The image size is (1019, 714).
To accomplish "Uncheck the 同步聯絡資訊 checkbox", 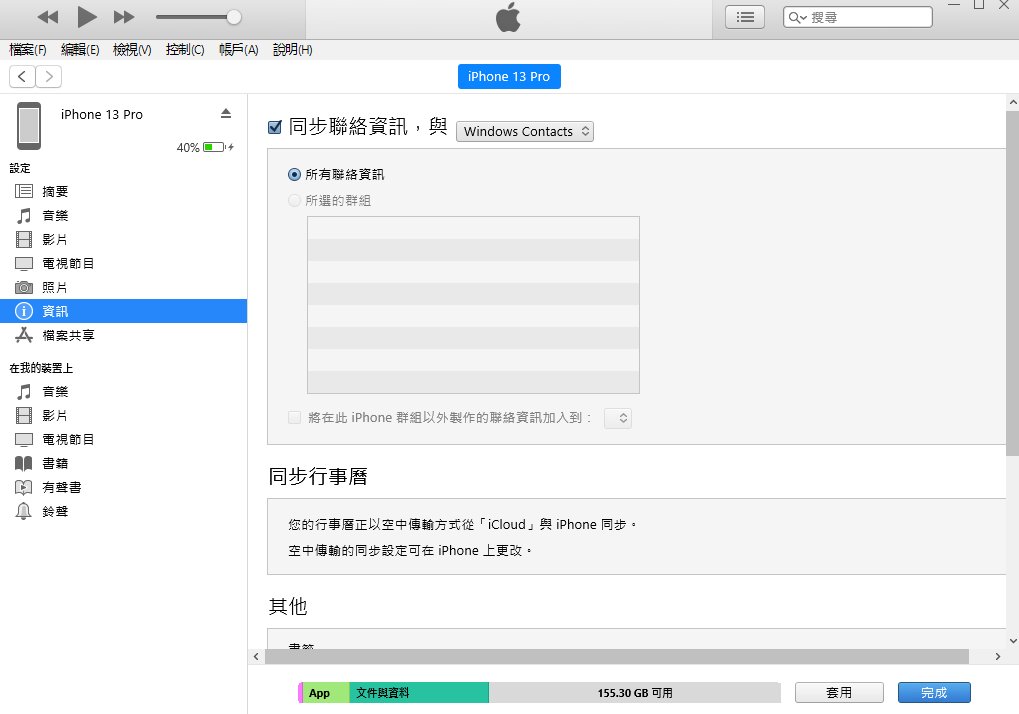I will [275, 127].
